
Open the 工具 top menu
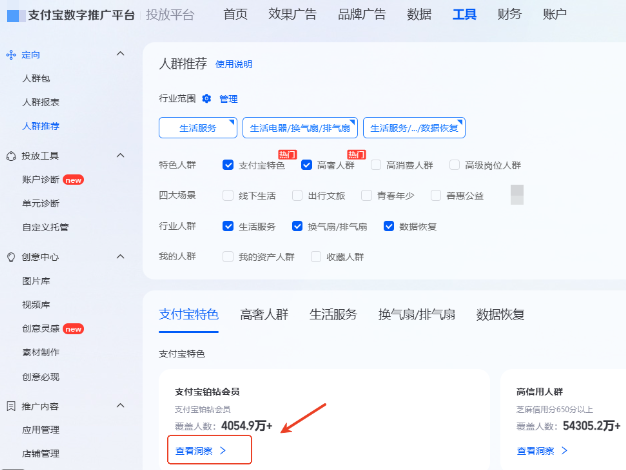[465, 15]
